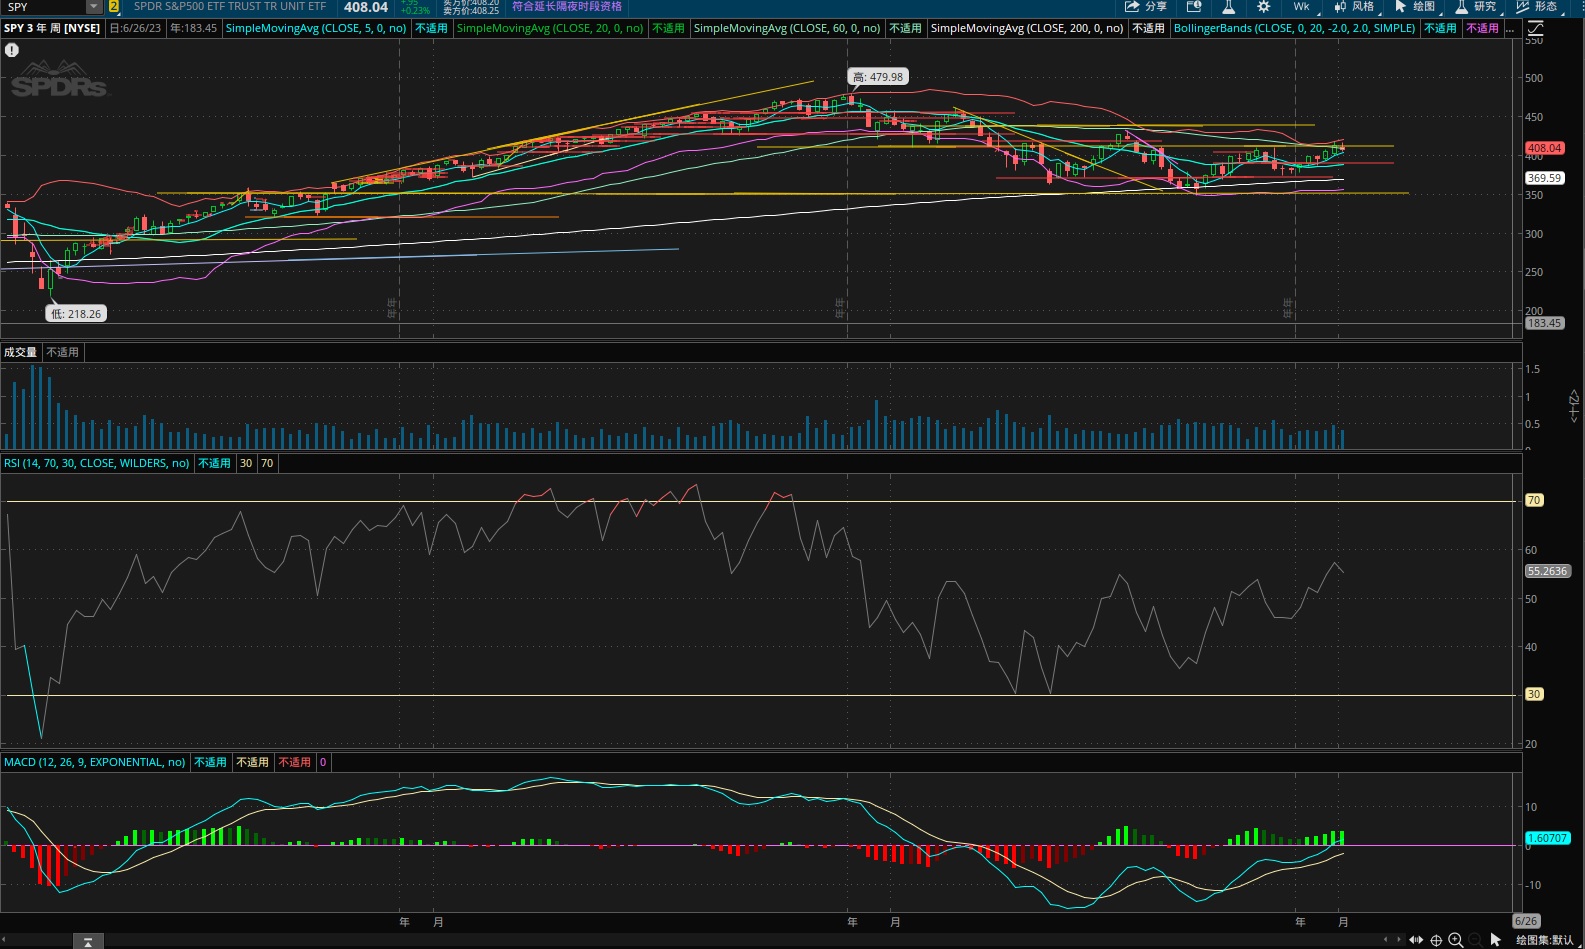Click the RSI 30 oversold level tag

click(x=1534, y=694)
